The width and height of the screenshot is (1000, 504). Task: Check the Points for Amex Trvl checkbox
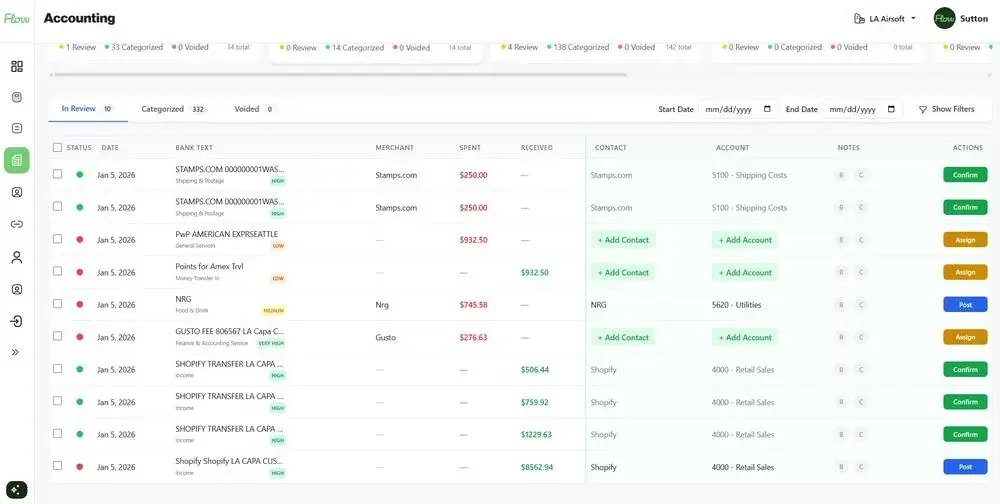57,271
